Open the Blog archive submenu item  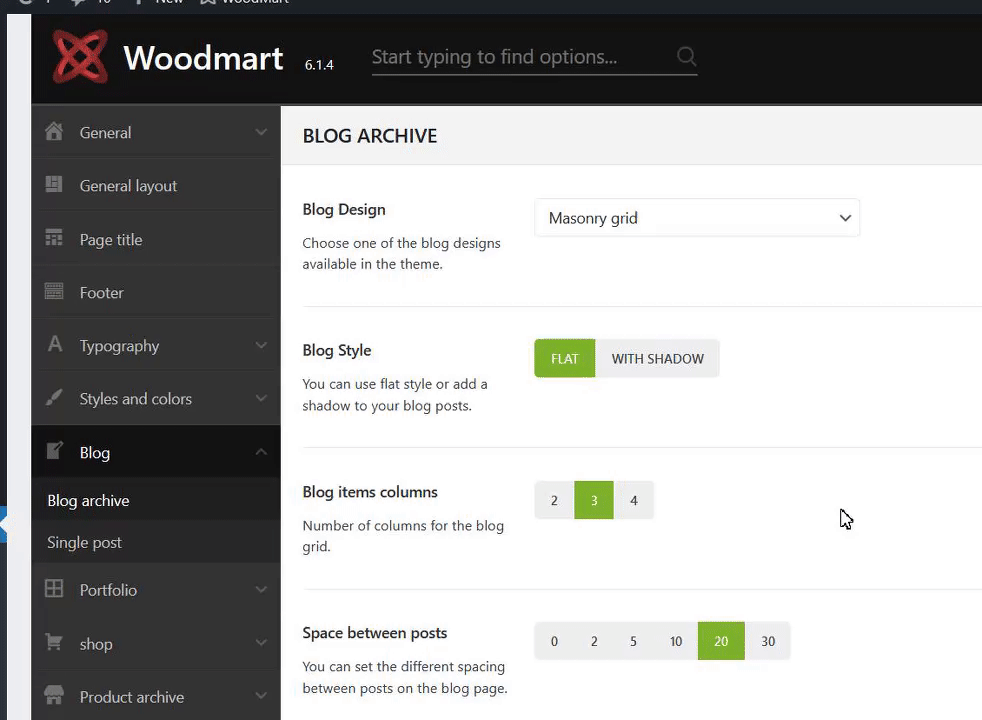88,500
